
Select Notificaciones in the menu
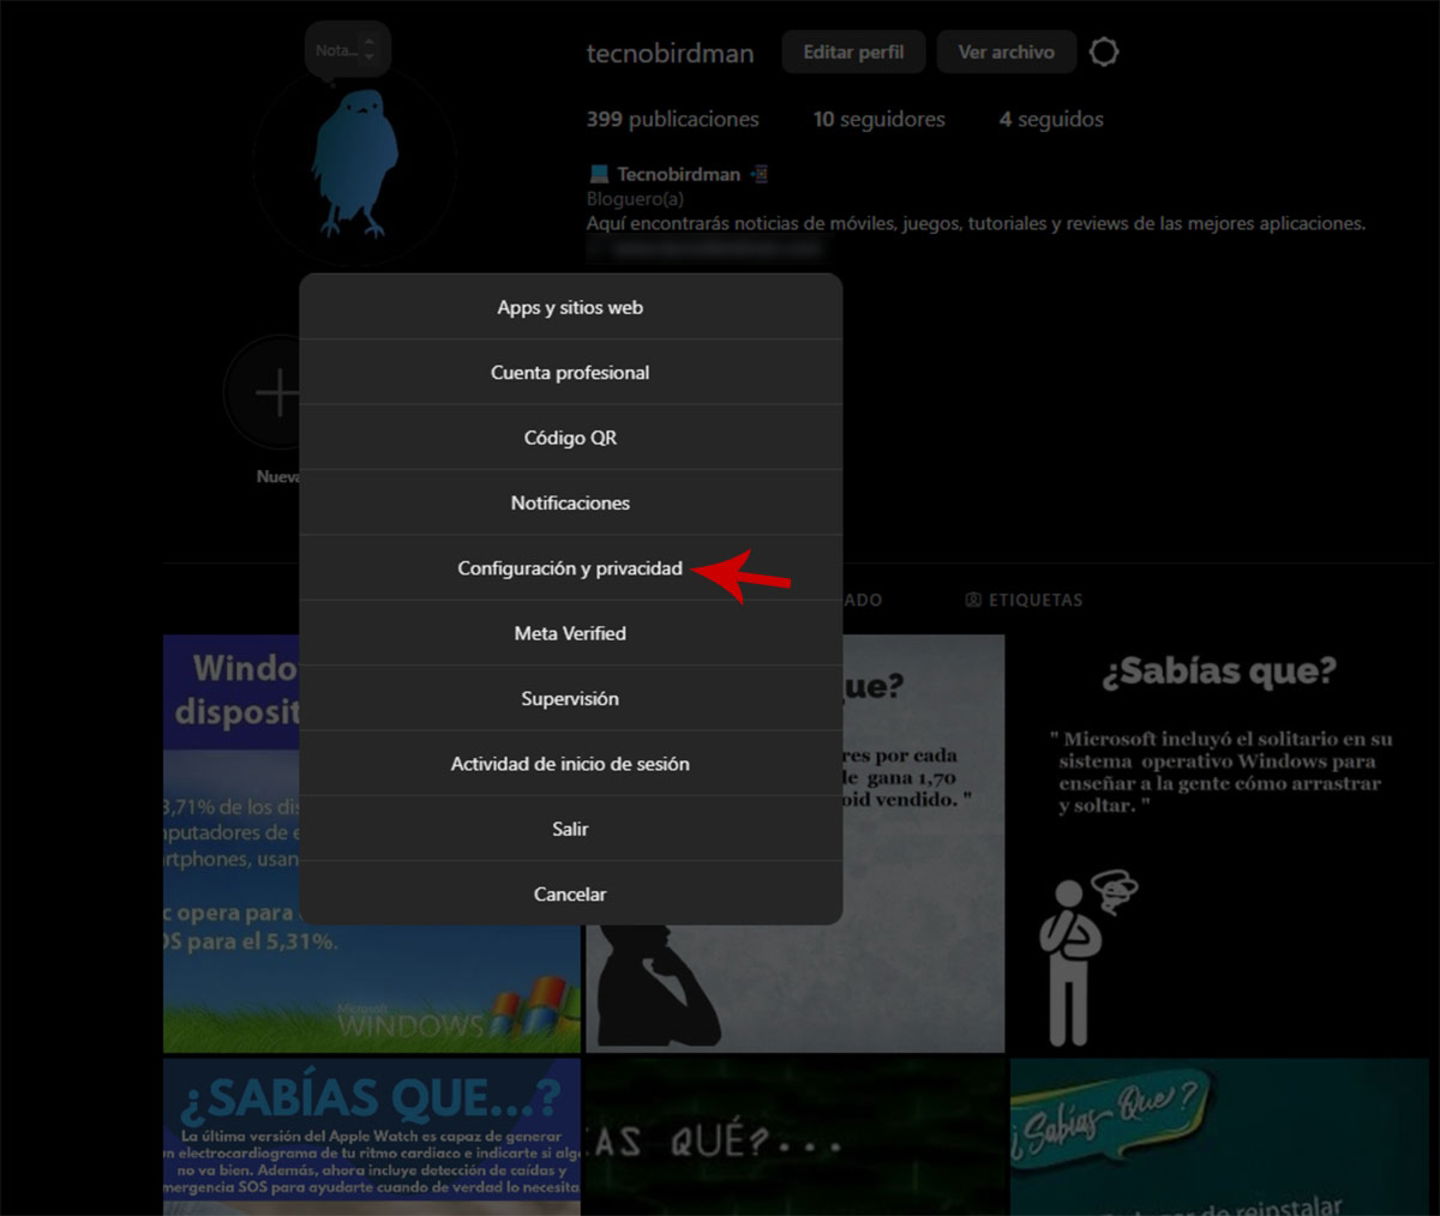[570, 502]
